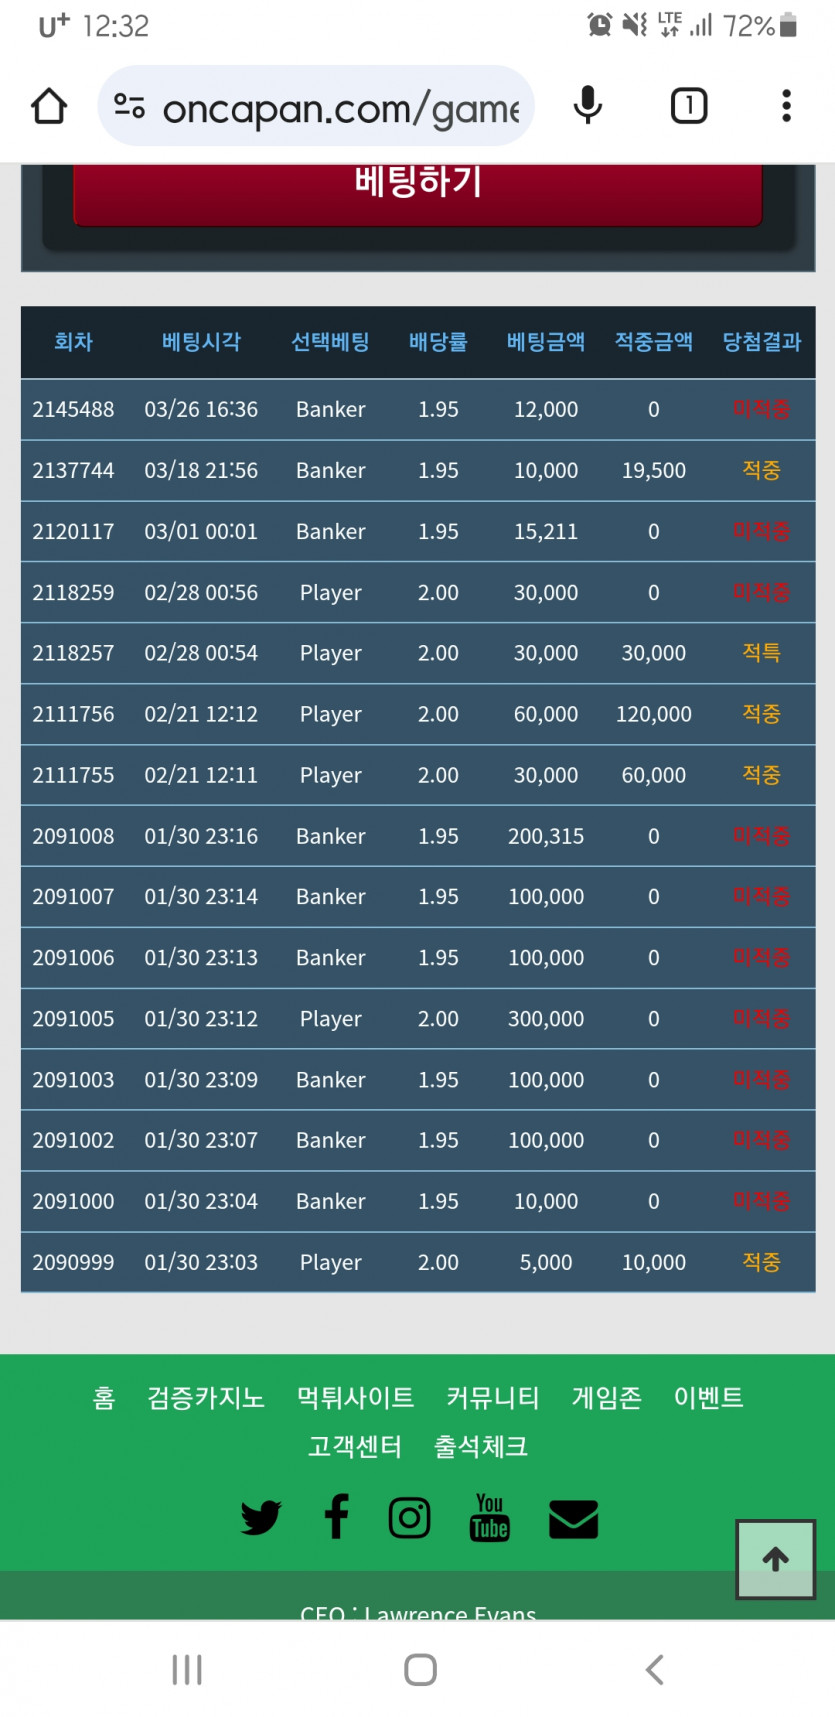
Task: Open the tab switcher showing 1 tab
Action: 689,106
